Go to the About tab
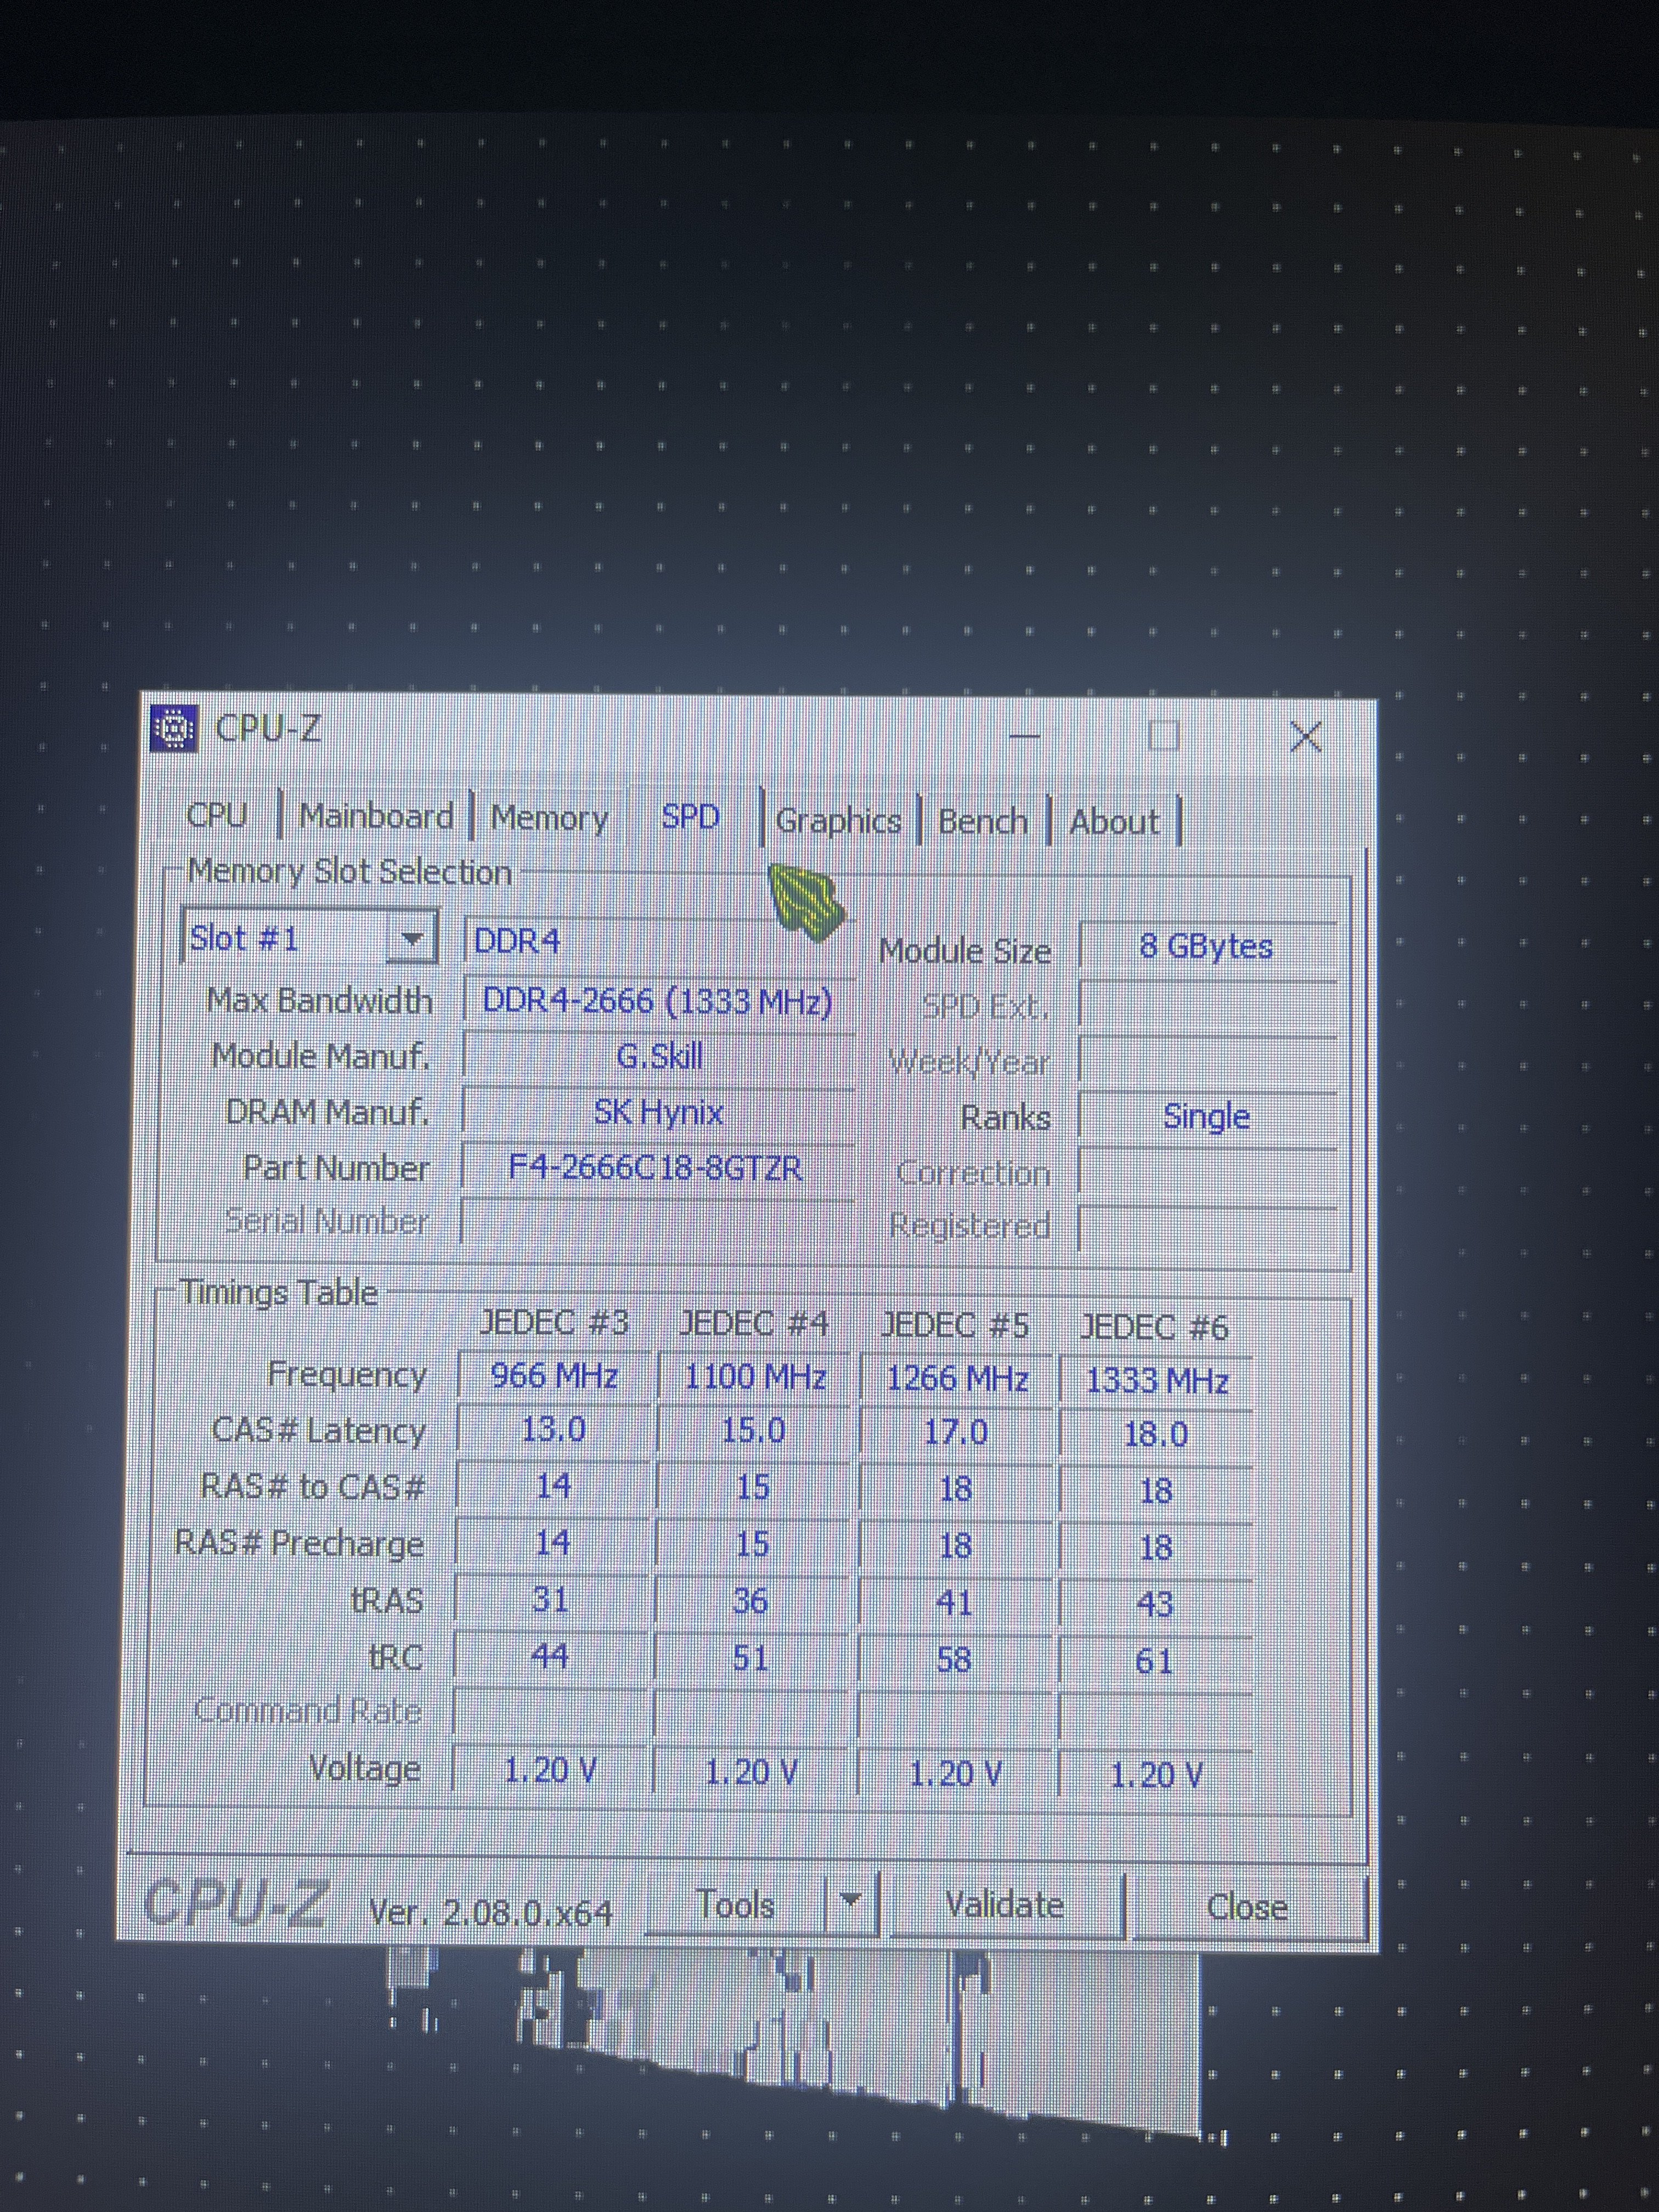The width and height of the screenshot is (1659, 2212). [x=1114, y=822]
